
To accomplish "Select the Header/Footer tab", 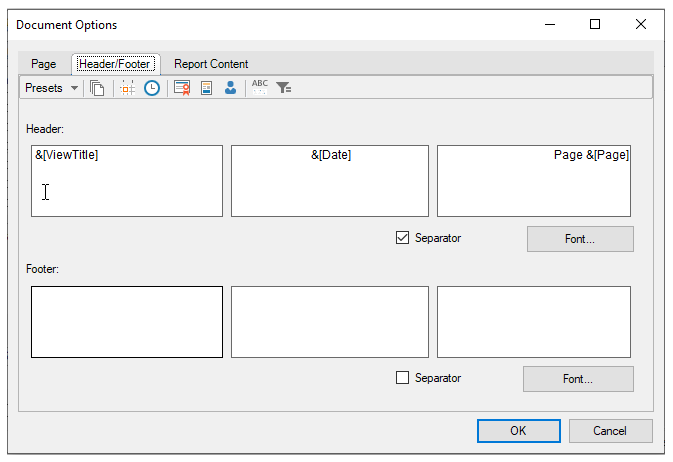I will coord(115,64).
